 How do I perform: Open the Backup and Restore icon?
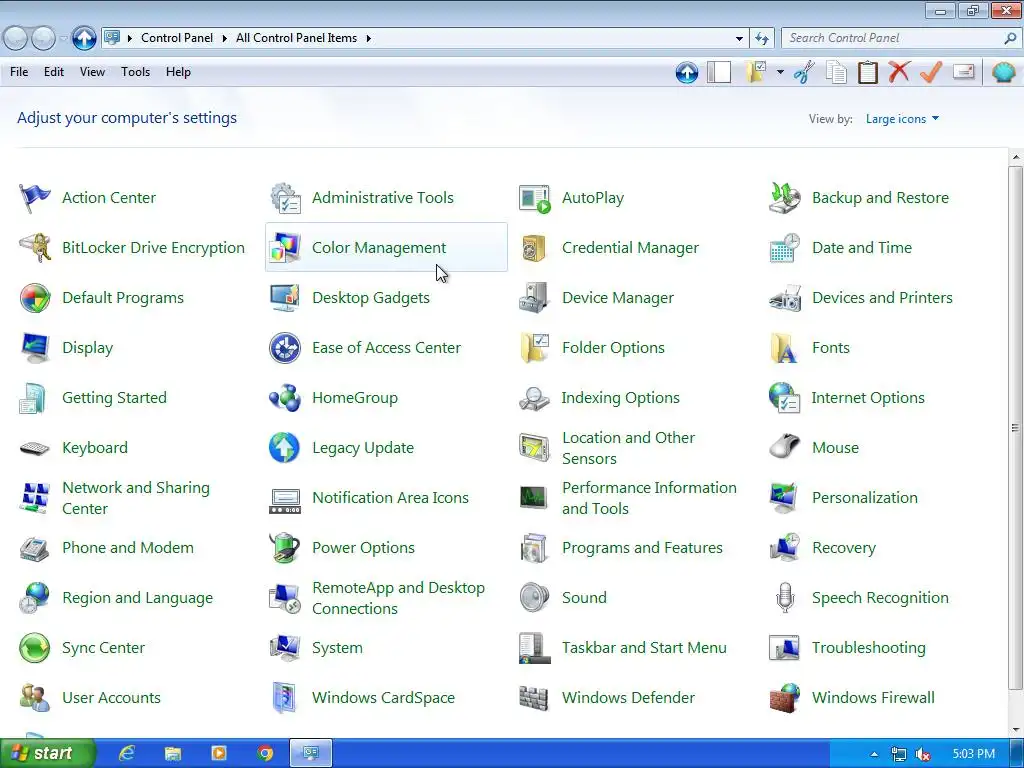[x=784, y=198]
